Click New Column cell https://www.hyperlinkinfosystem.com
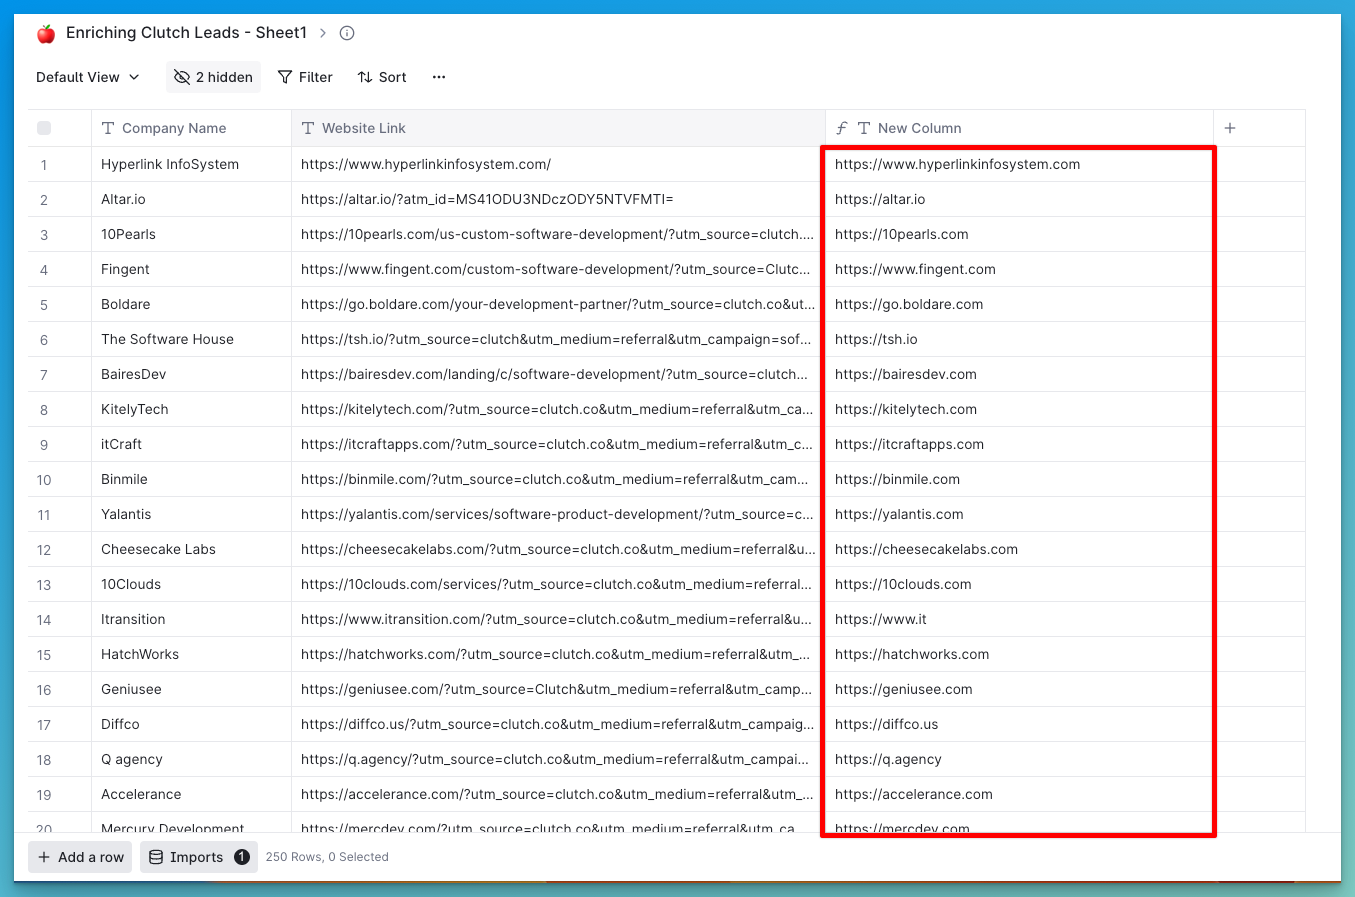The image size is (1355, 897). (x=1019, y=164)
